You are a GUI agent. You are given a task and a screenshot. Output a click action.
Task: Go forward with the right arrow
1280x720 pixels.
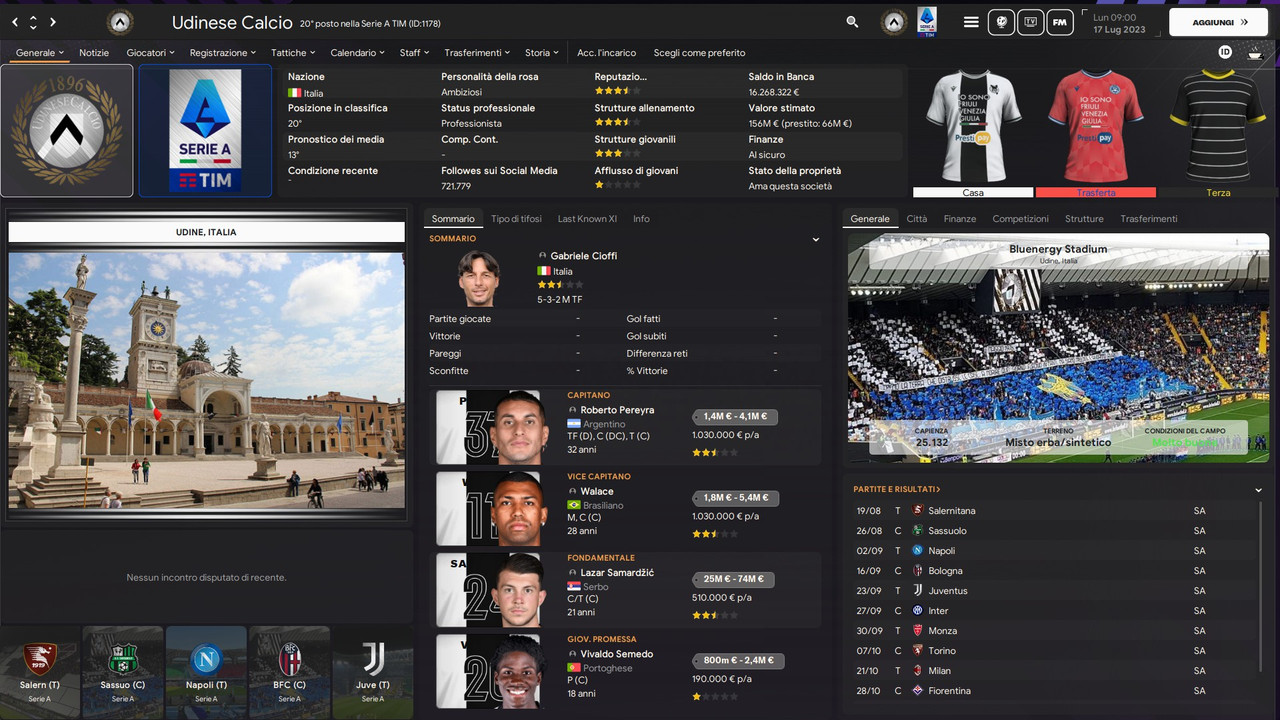pyautogui.click(x=53, y=22)
